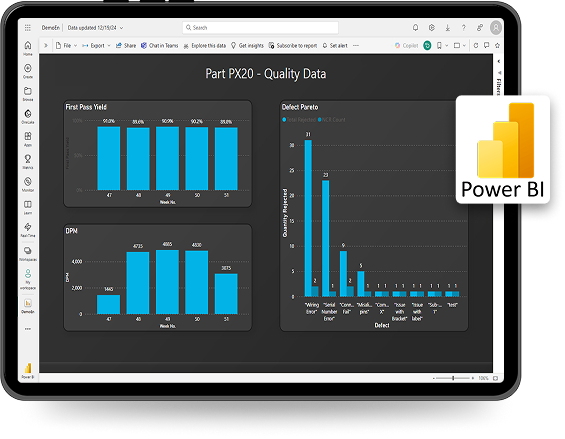
Task: Select Wiring Error bar valued 31
Action: [x=308, y=218]
